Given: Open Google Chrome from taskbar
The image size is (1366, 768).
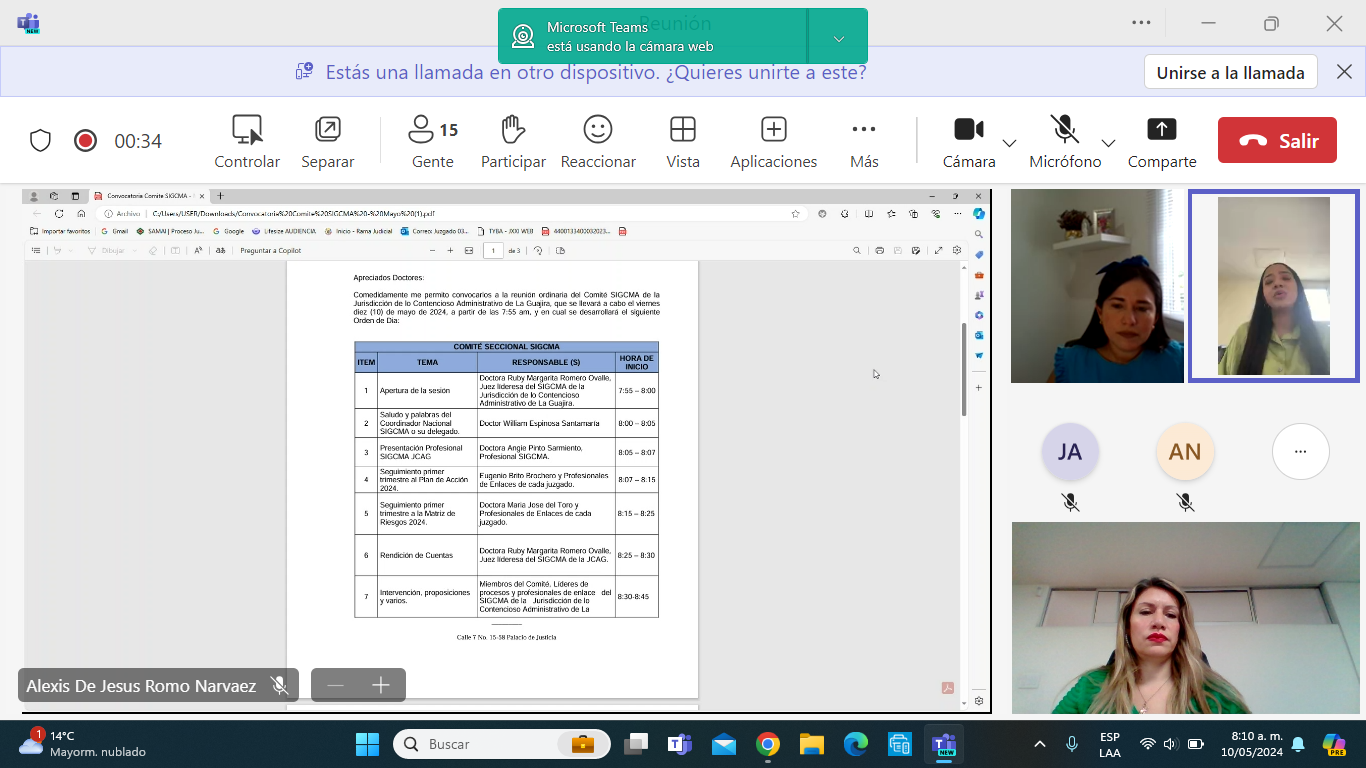Looking at the screenshot, I should (x=768, y=744).
